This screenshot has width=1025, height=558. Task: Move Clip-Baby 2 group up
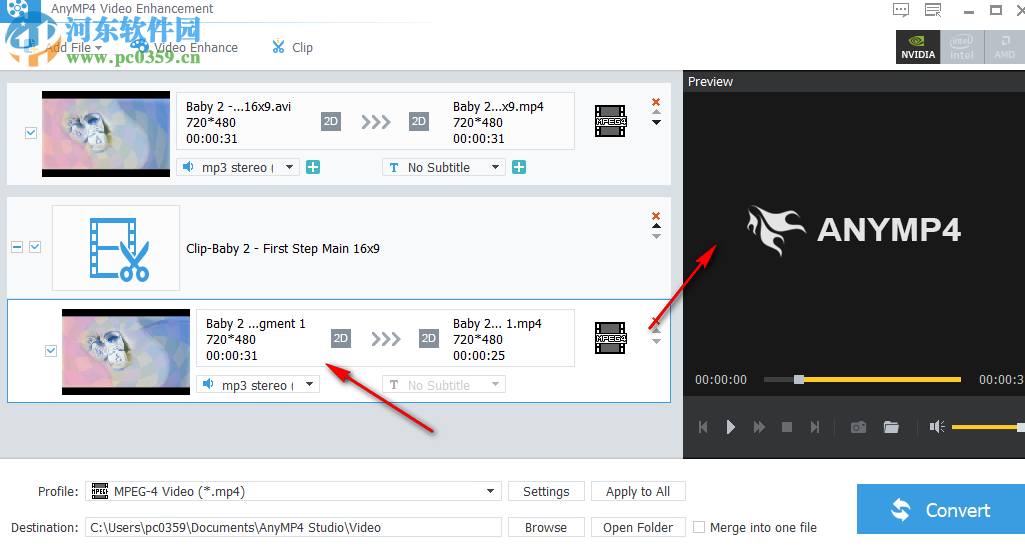click(x=656, y=226)
